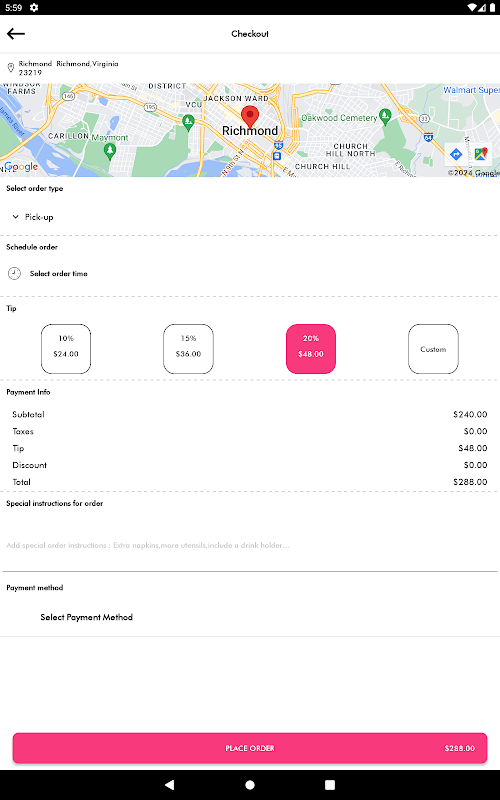Expand the Pick-up order type dropdown
The image size is (500, 800).
point(33,217)
